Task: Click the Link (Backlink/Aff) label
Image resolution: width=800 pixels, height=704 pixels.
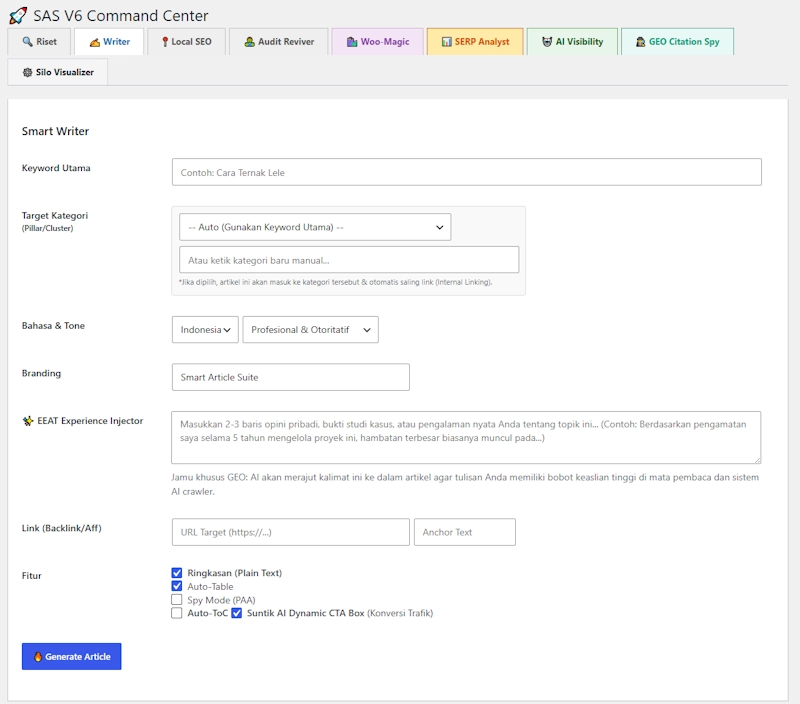Action: (62, 528)
